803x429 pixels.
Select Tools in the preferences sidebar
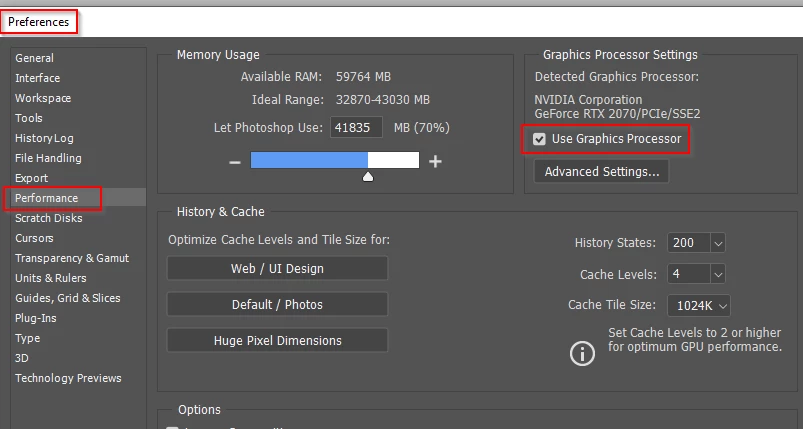pos(29,118)
